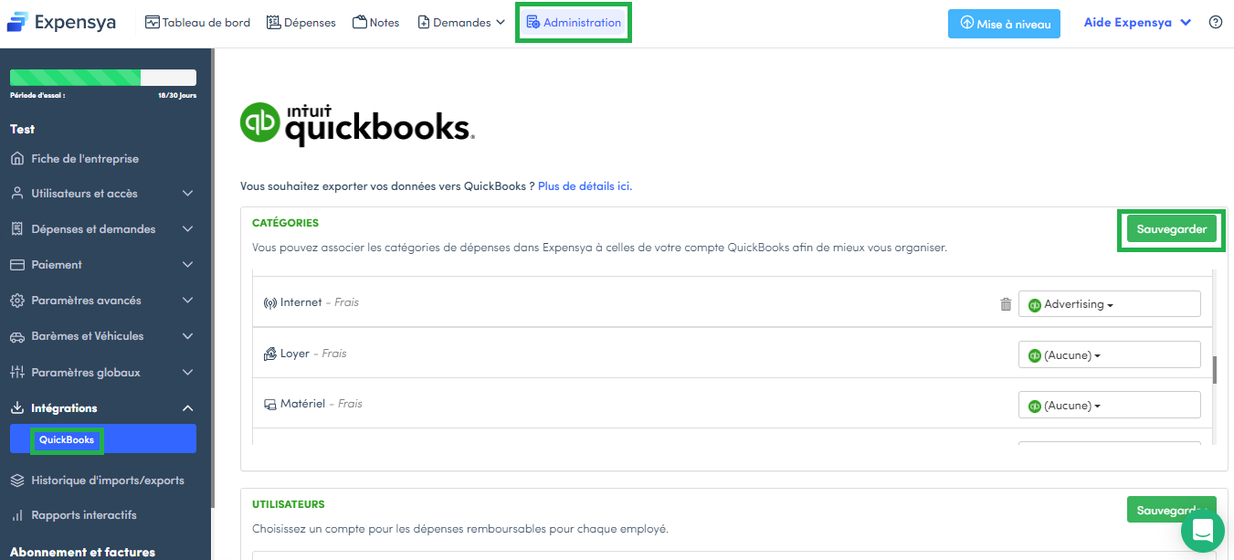Expand the Paiement section
The image size is (1234, 560).
coord(103,265)
